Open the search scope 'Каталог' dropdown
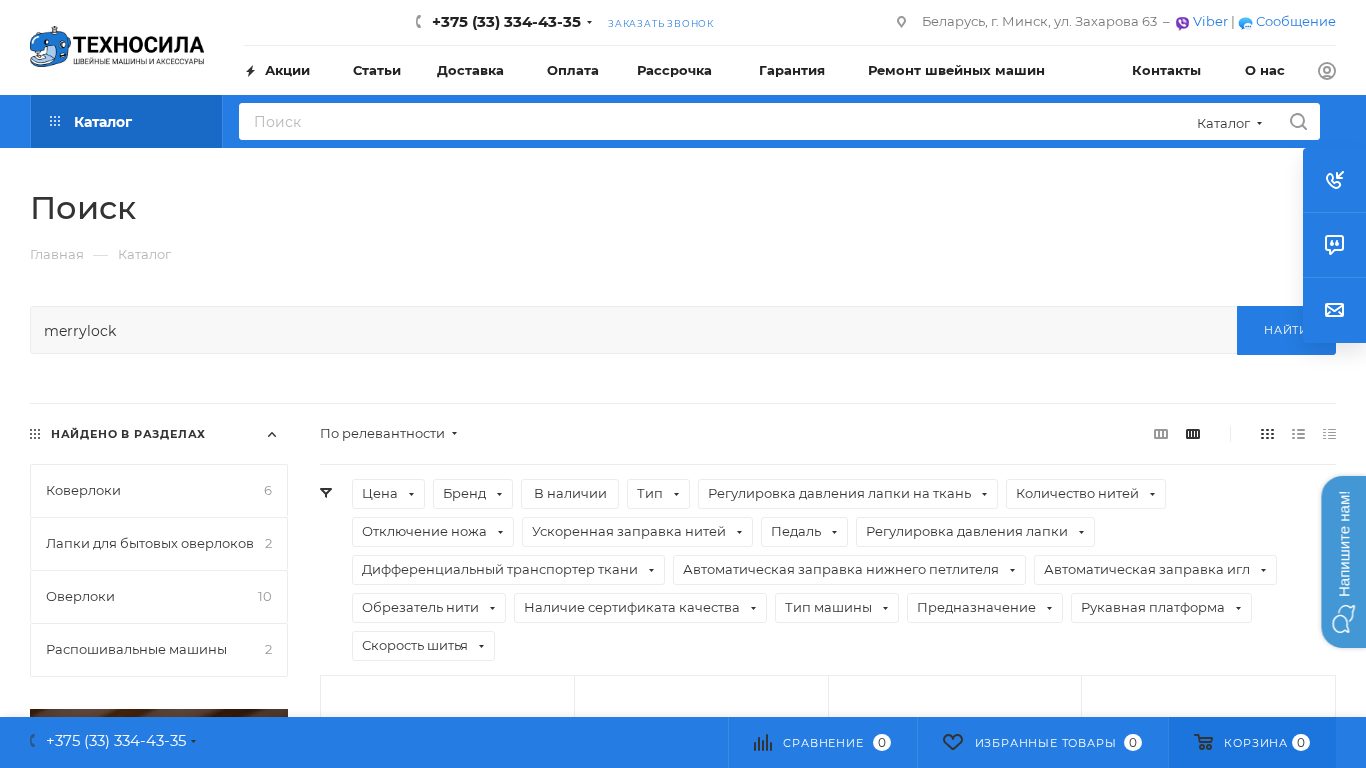The height and width of the screenshot is (768, 1366). click(x=1229, y=123)
